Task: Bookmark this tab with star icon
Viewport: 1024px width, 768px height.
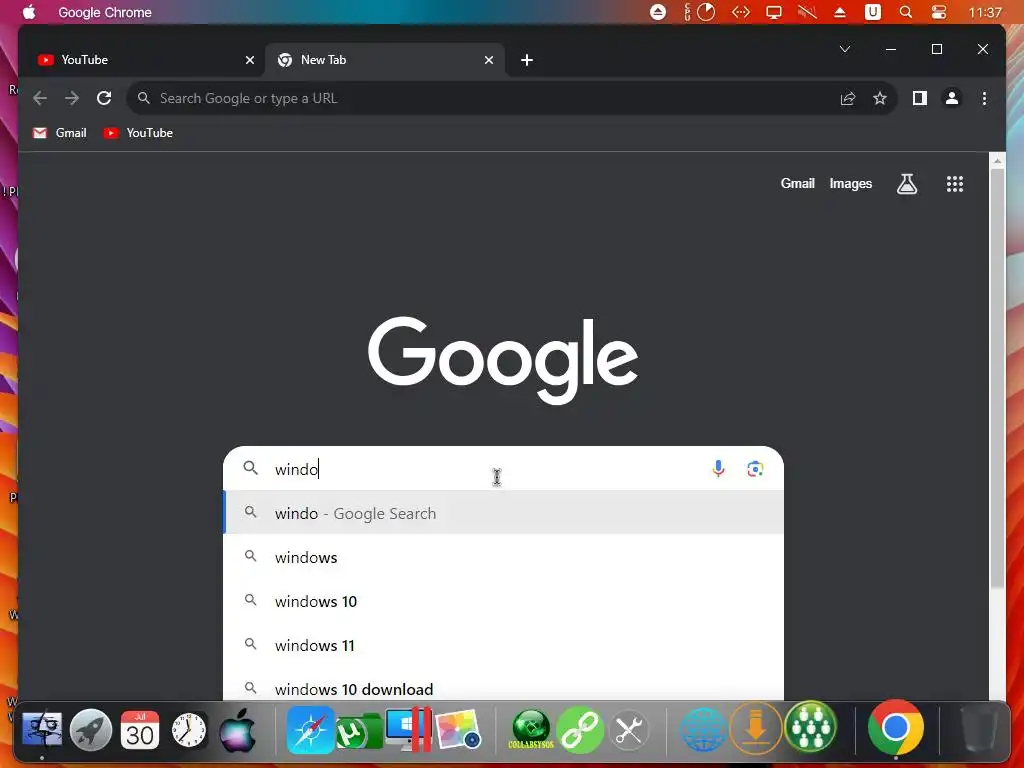Action: click(880, 98)
